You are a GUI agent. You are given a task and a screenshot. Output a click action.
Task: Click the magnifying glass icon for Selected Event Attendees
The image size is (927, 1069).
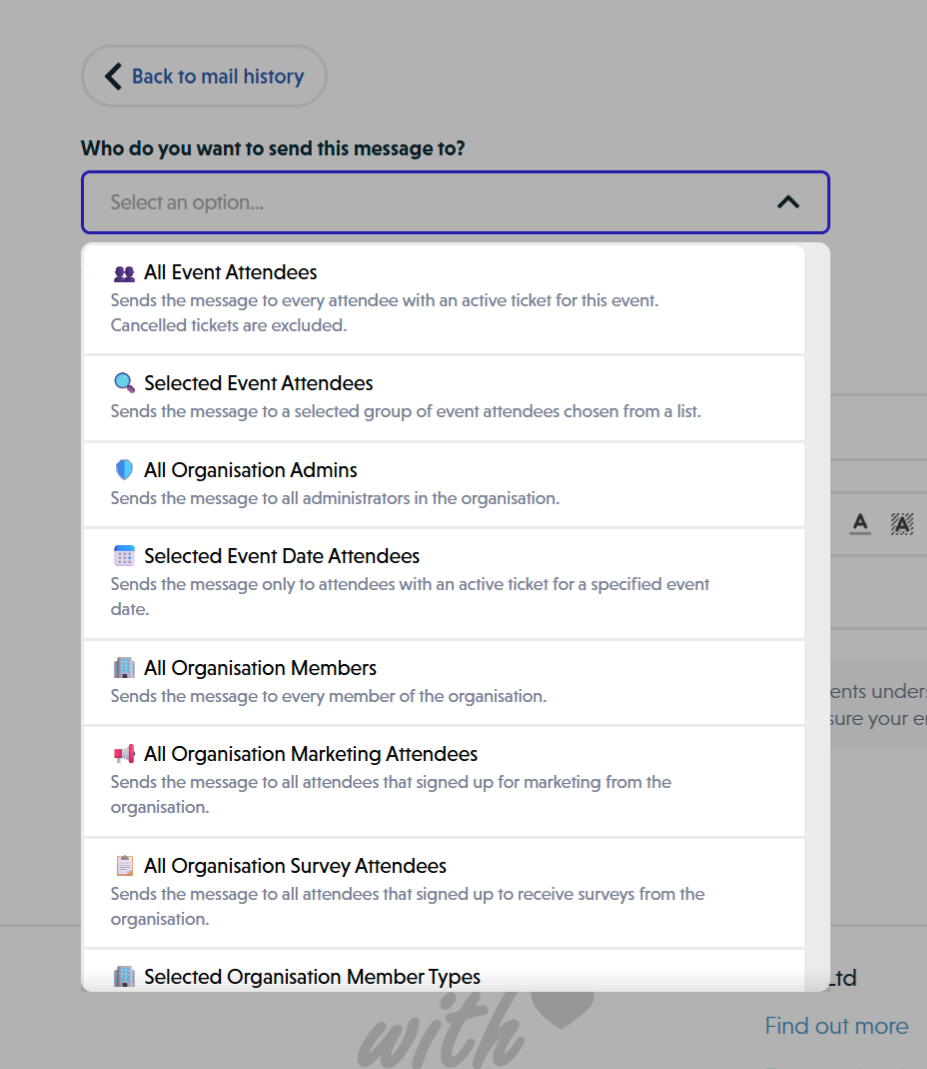(123, 382)
